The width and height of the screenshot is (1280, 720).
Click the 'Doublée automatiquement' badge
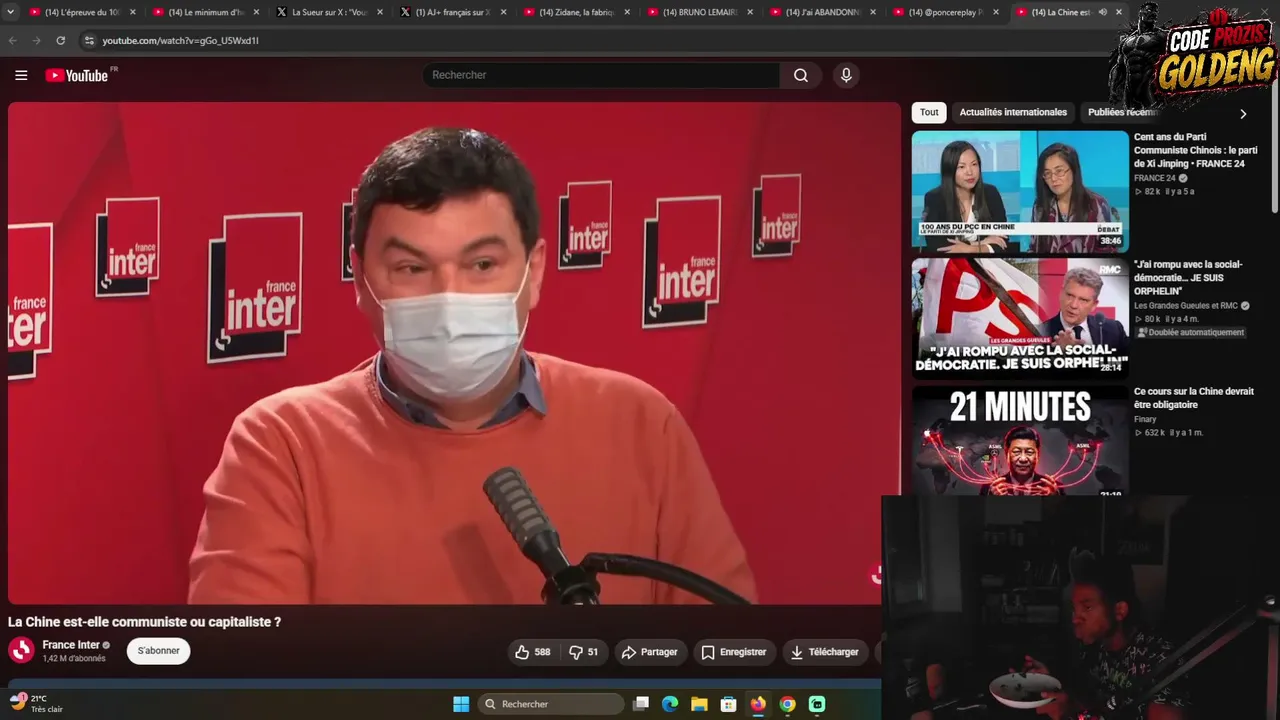[x=1191, y=332]
